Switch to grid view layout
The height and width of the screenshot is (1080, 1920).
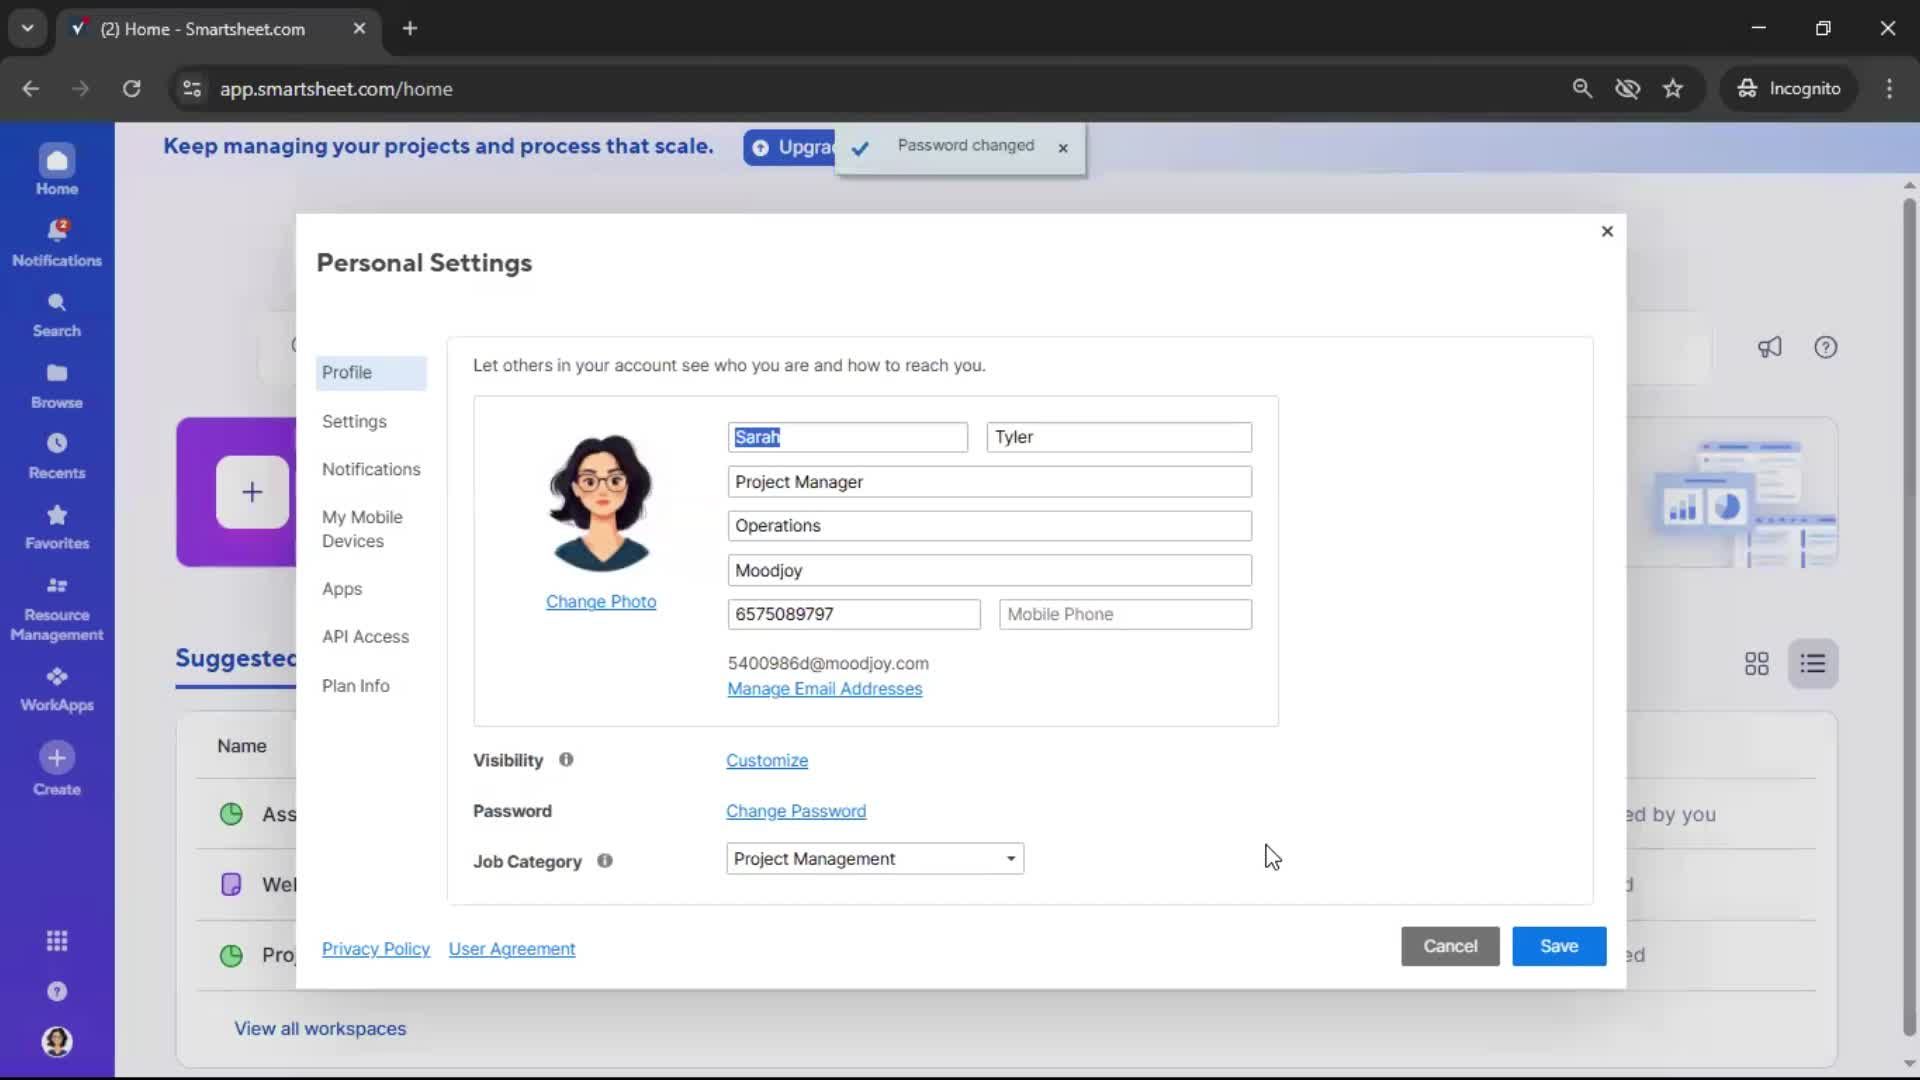[x=1756, y=663]
